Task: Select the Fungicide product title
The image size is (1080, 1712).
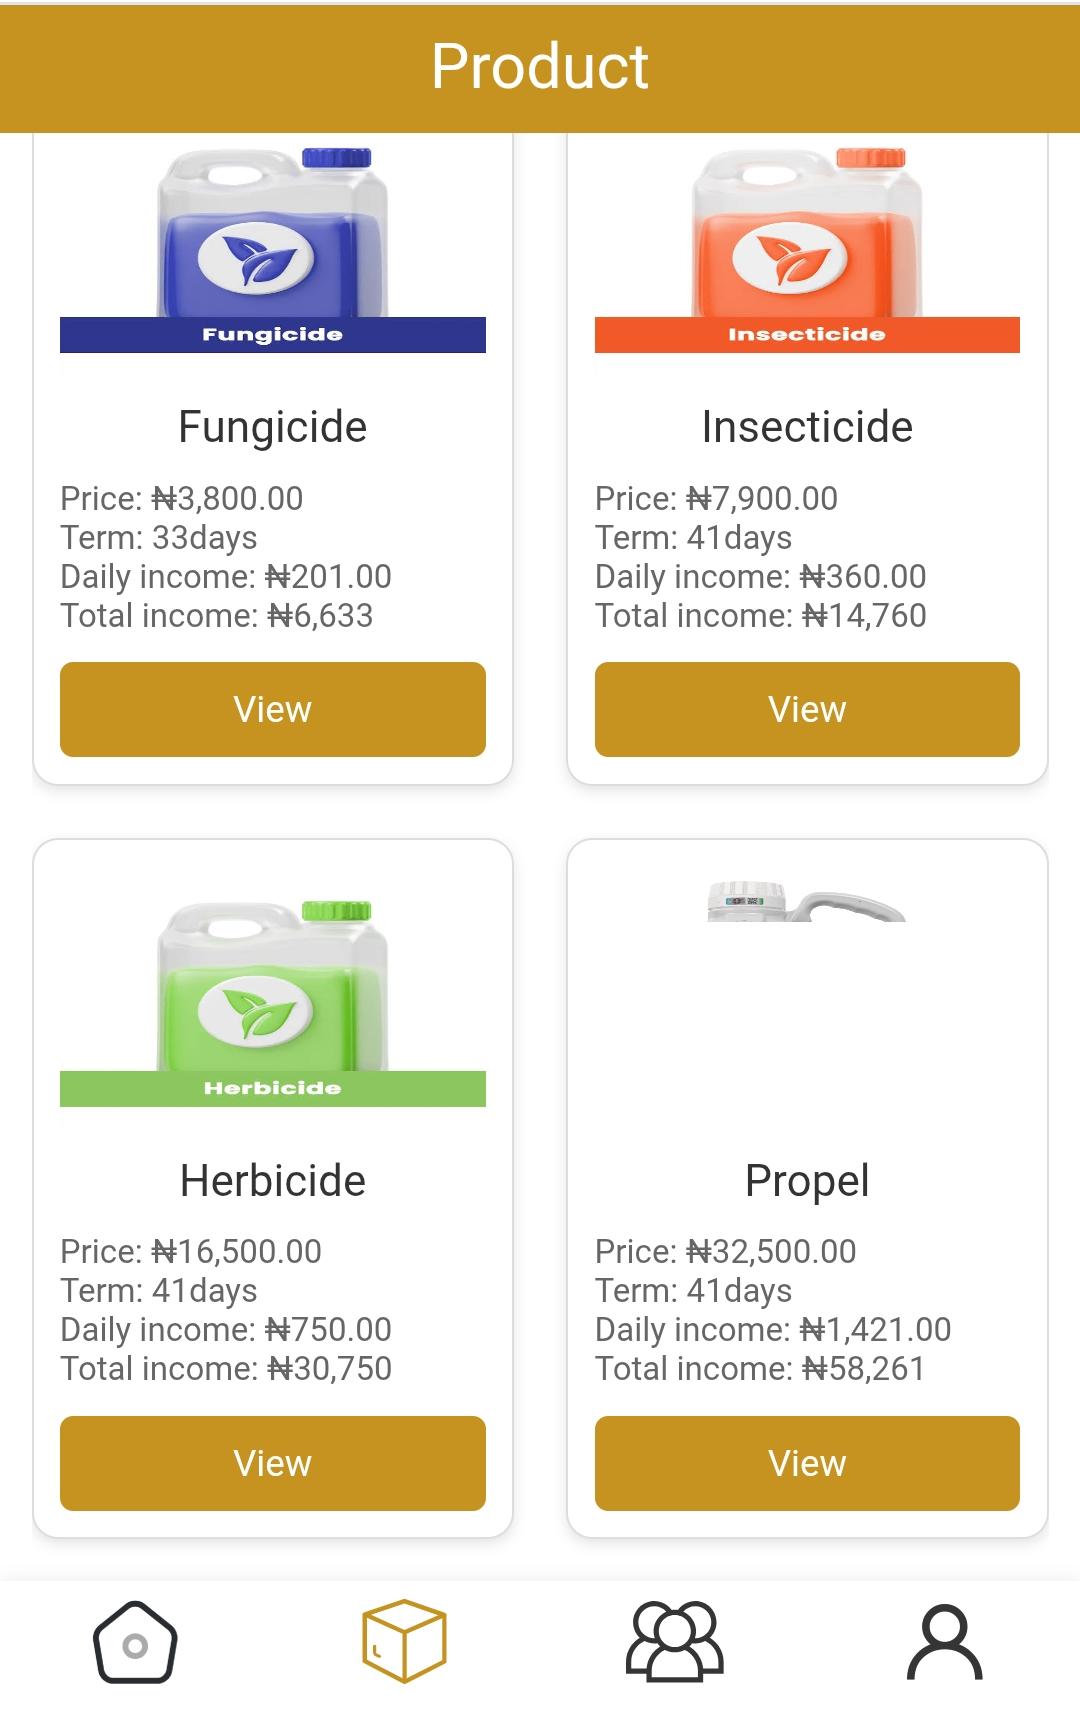Action: coord(272,427)
